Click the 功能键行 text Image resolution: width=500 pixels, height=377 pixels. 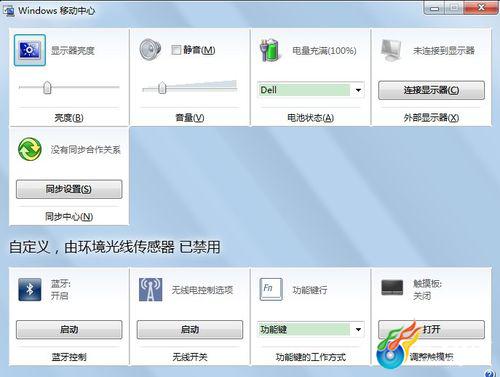click(310, 290)
